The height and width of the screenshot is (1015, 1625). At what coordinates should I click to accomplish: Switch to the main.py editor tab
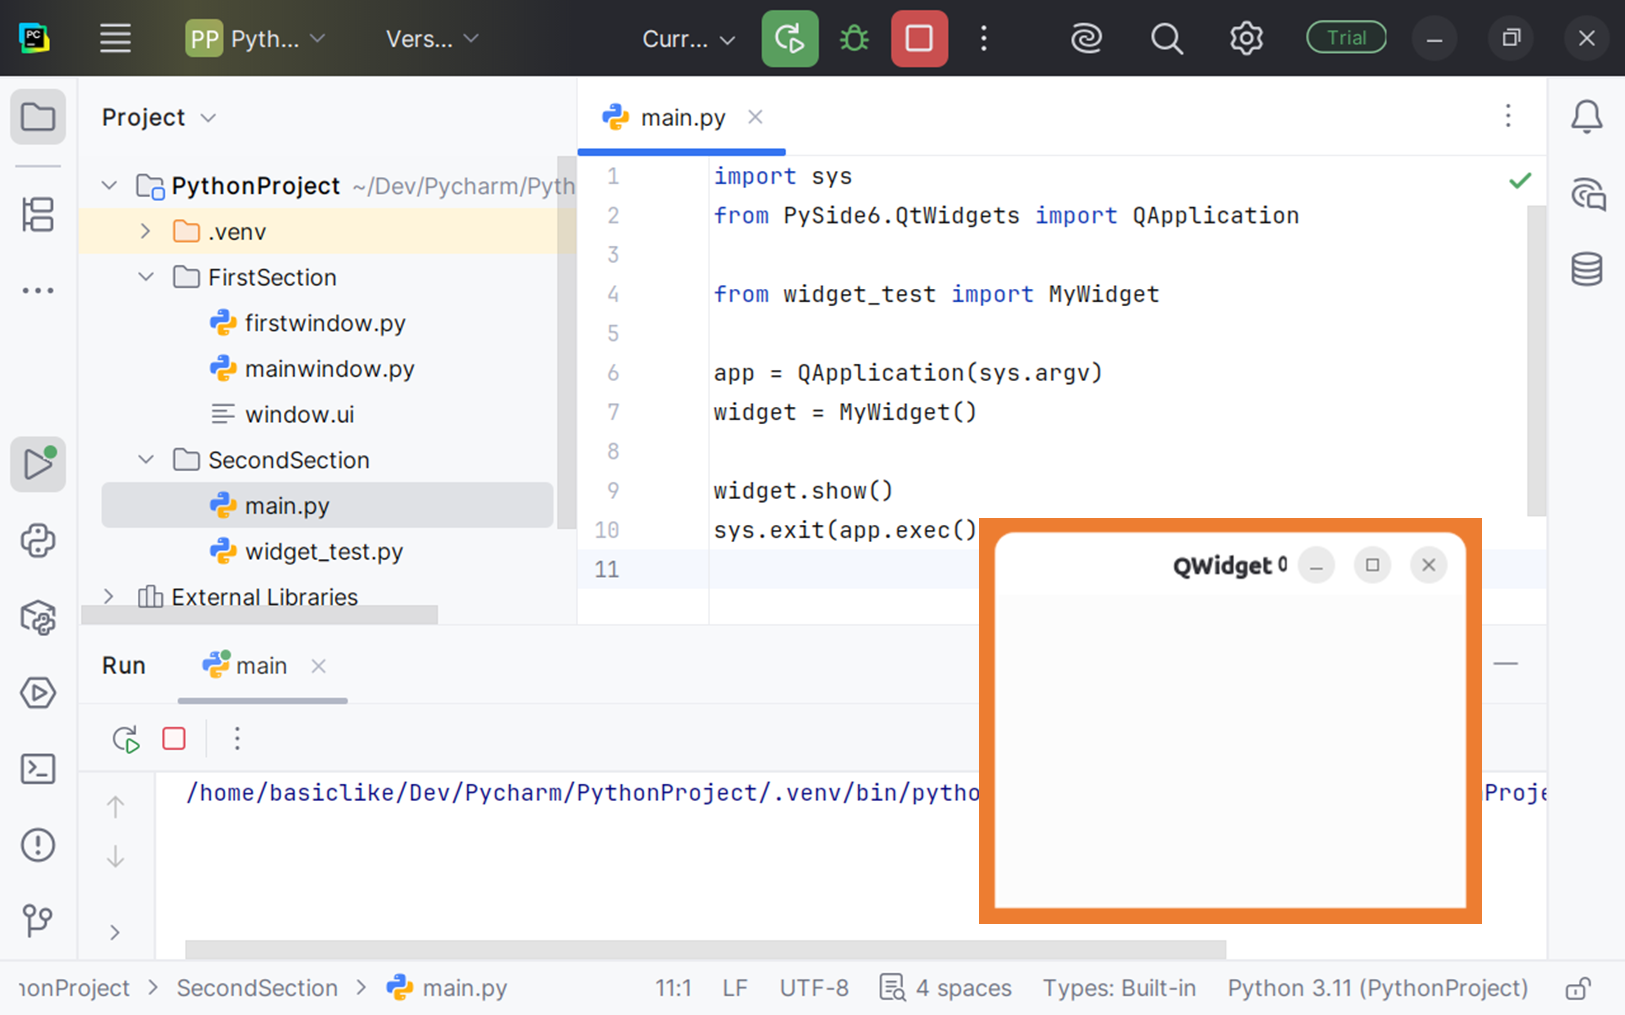tap(682, 118)
